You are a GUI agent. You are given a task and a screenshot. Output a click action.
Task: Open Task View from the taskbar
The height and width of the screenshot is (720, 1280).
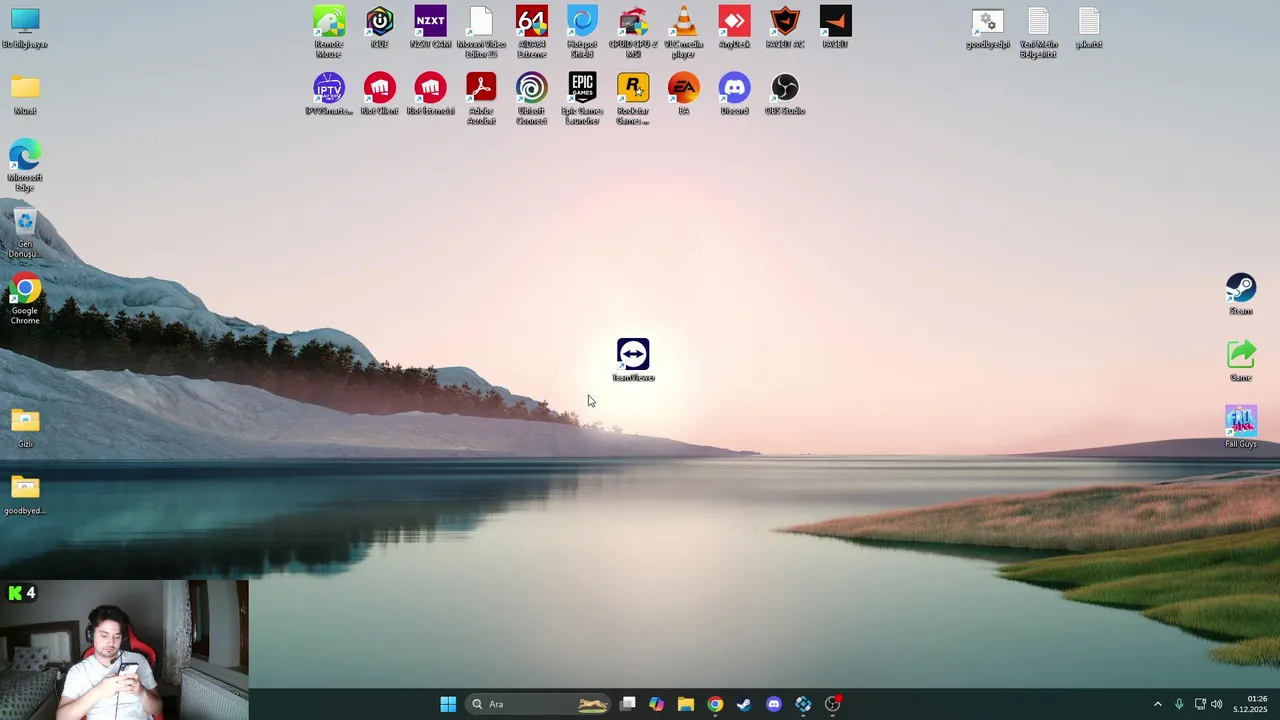[x=627, y=704]
